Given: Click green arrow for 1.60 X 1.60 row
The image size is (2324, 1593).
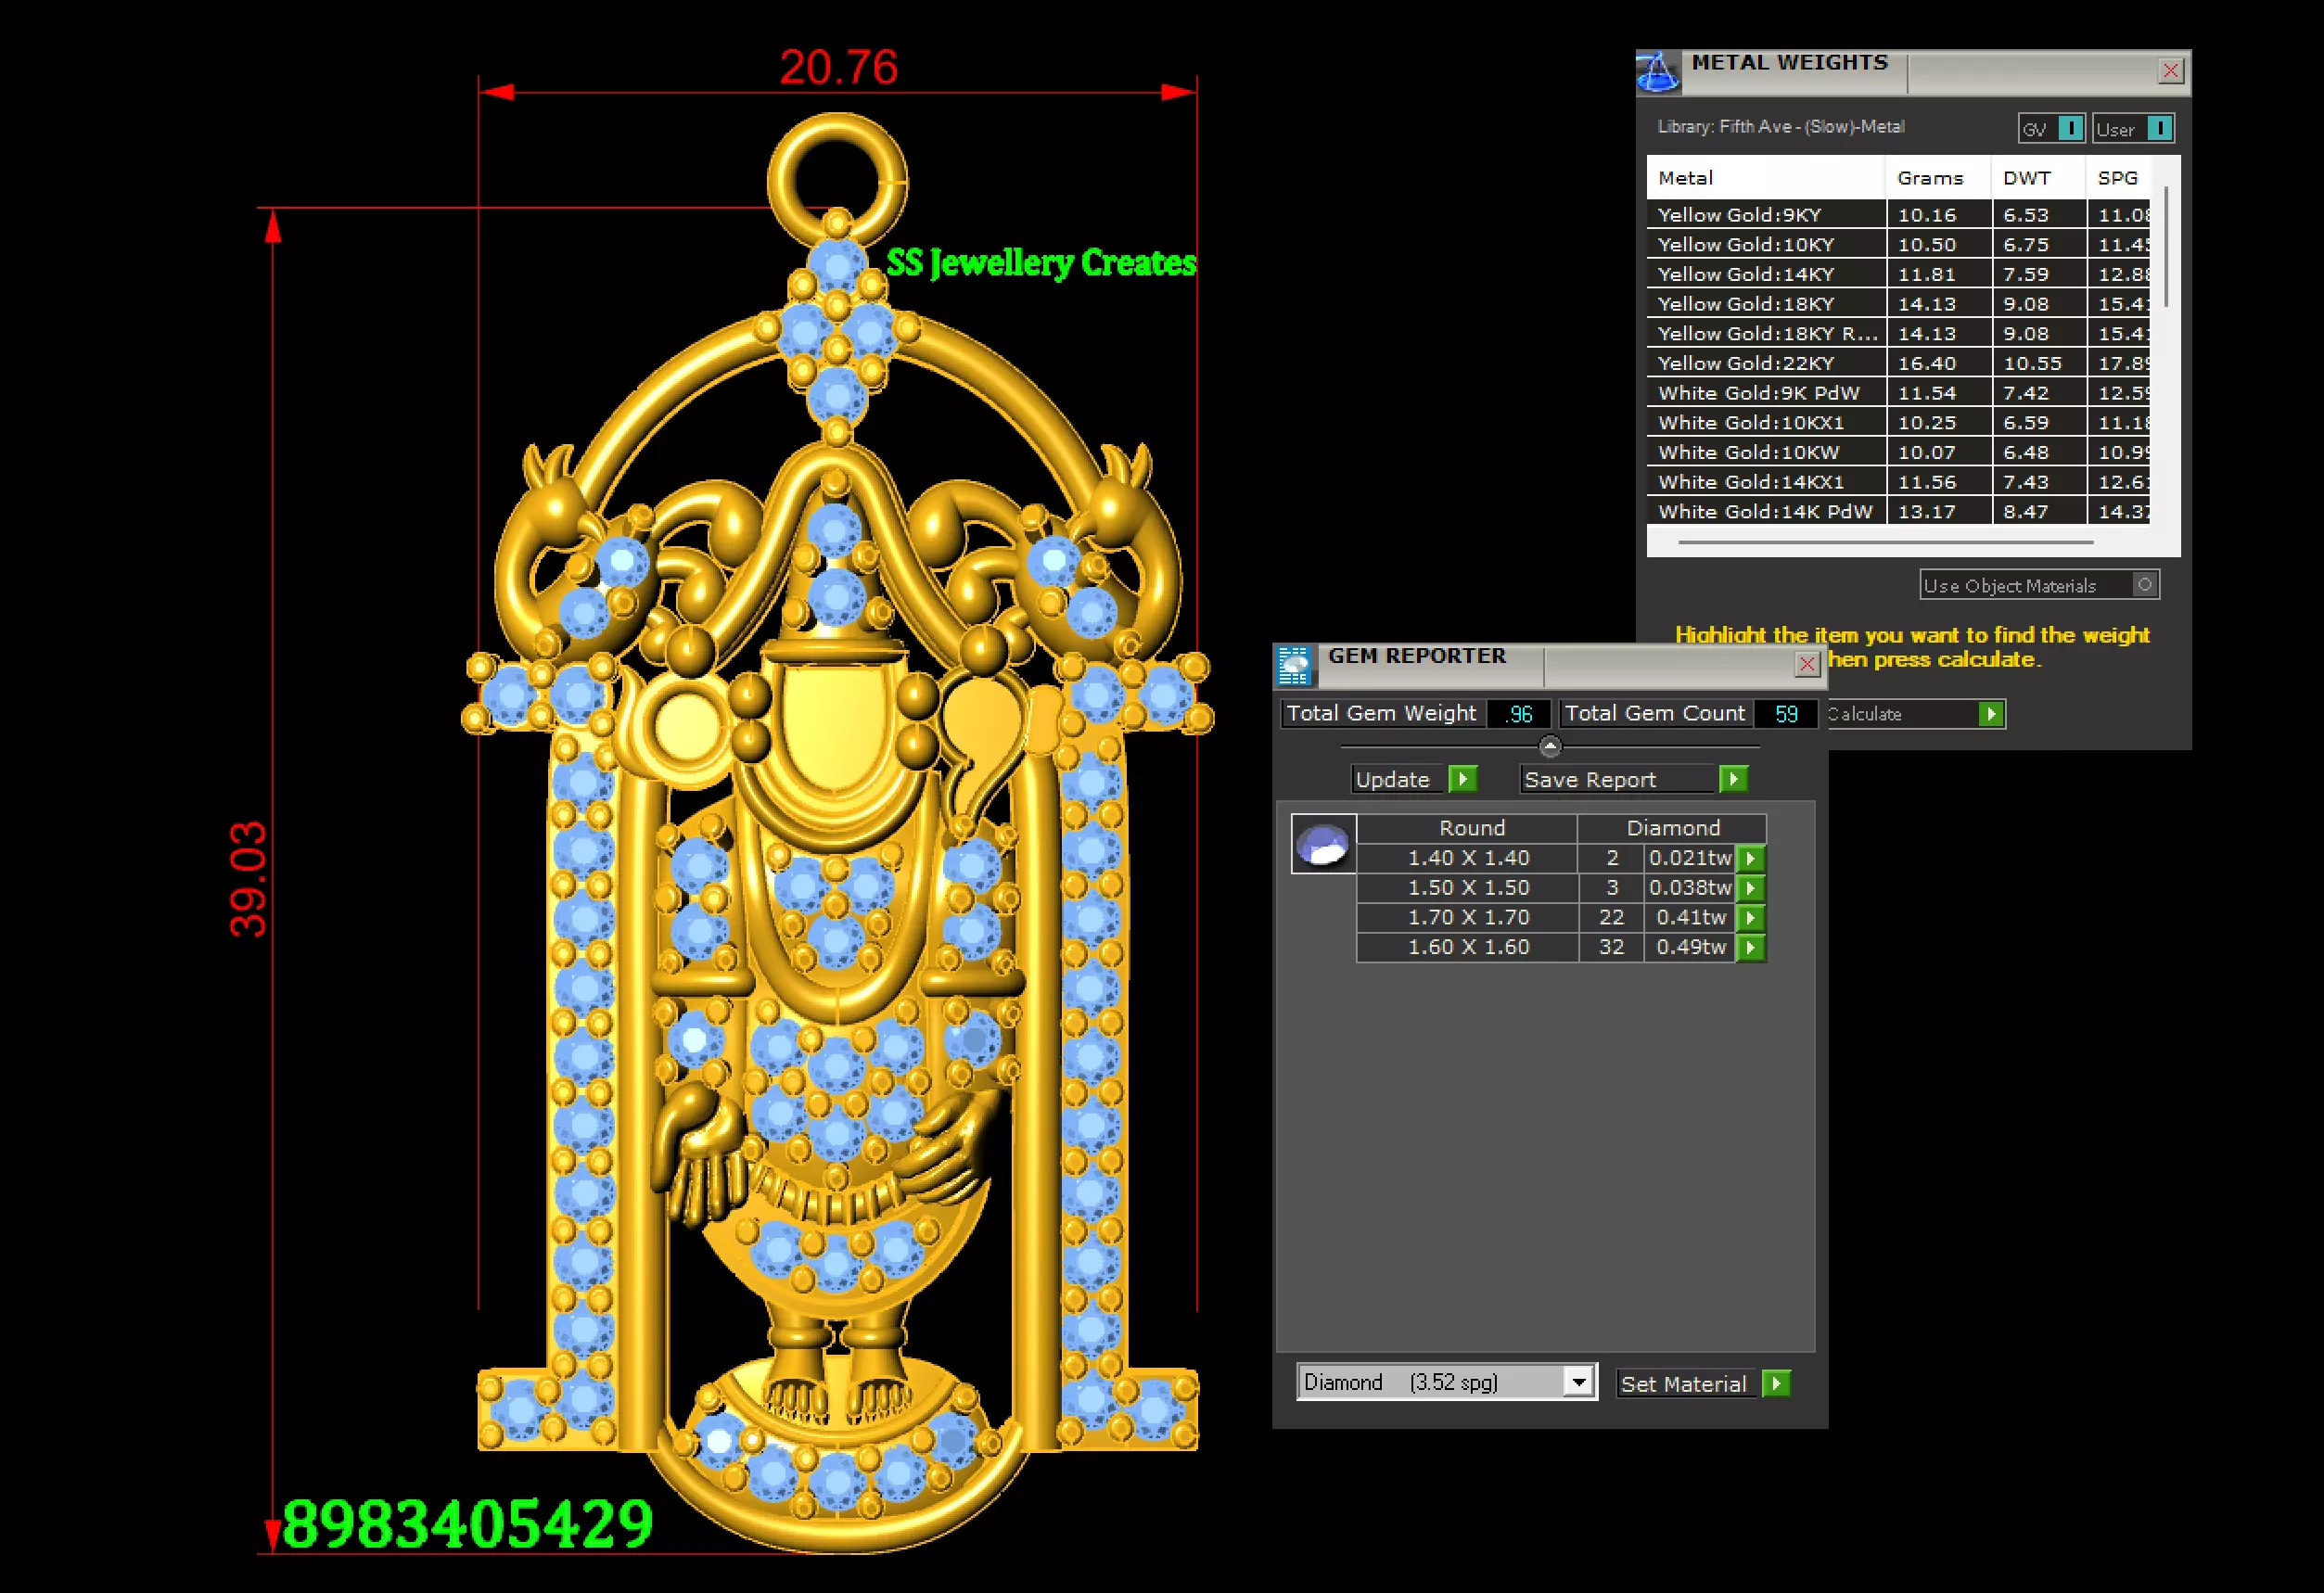Looking at the screenshot, I should (1750, 947).
